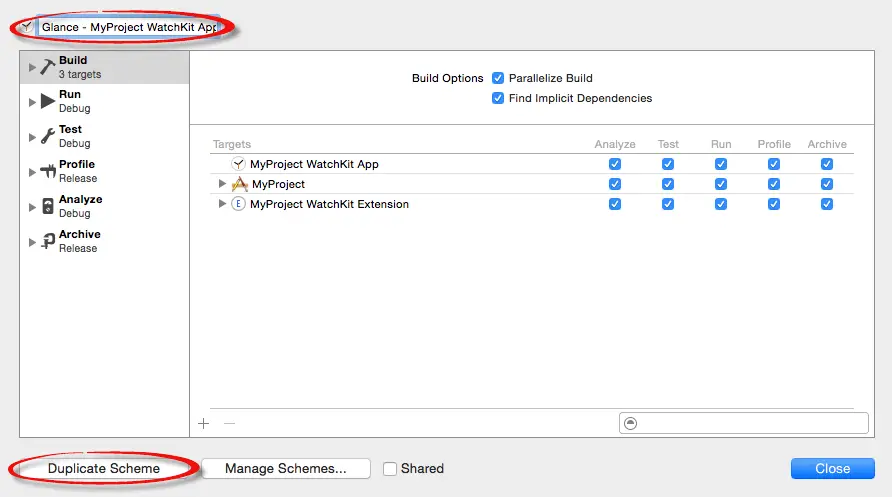The height and width of the screenshot is (497, 892).
Task: Click the Run play icon
Action: click(47, 101)
